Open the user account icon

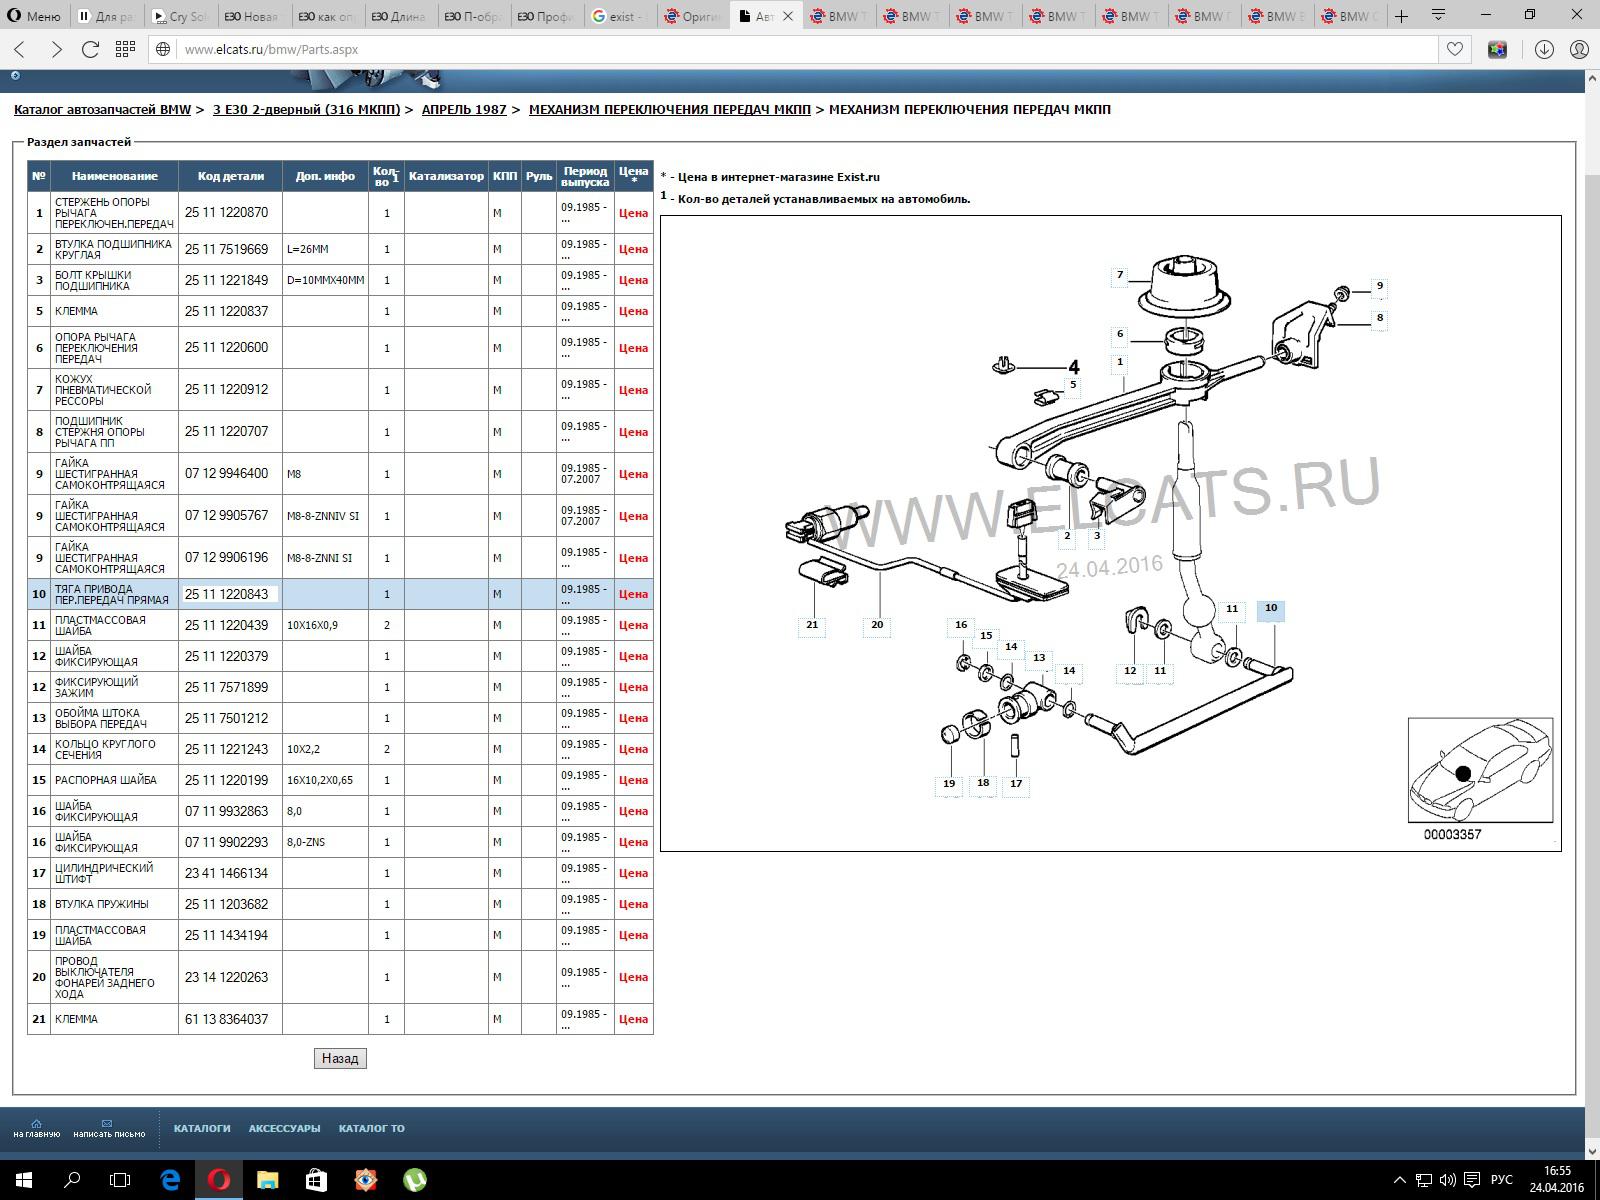(1579, 49)
